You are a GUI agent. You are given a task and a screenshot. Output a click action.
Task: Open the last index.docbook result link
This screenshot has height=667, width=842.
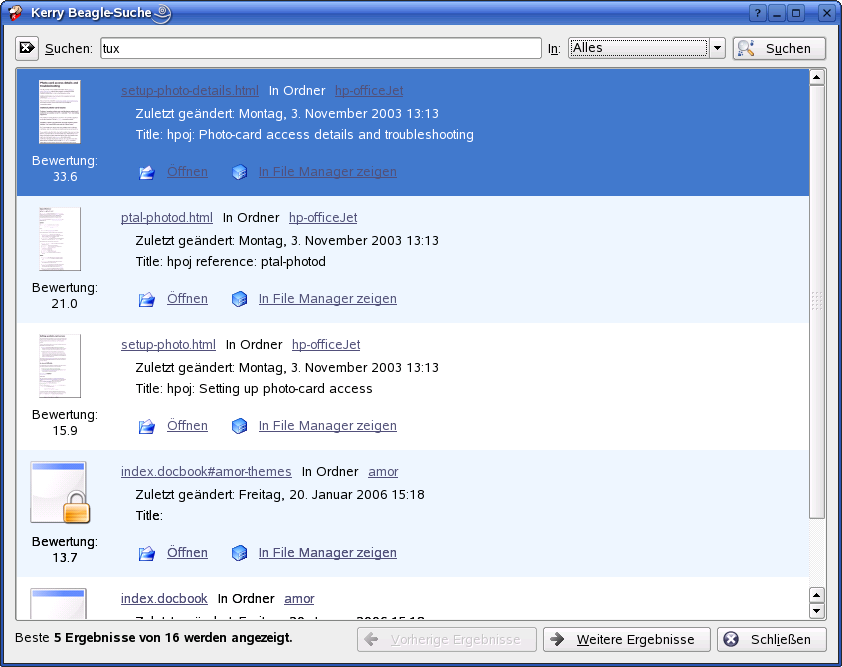(x=164, y=598)
